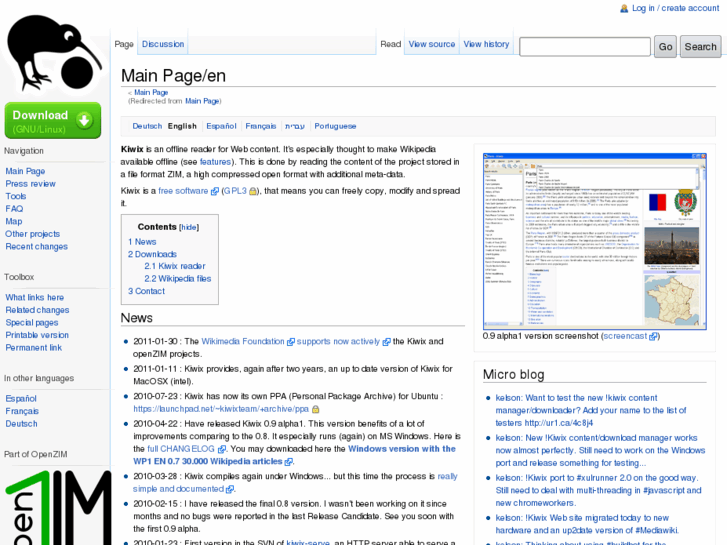Open the View history tab
This screenshot has width=727, height=545.
click(486, 44)
